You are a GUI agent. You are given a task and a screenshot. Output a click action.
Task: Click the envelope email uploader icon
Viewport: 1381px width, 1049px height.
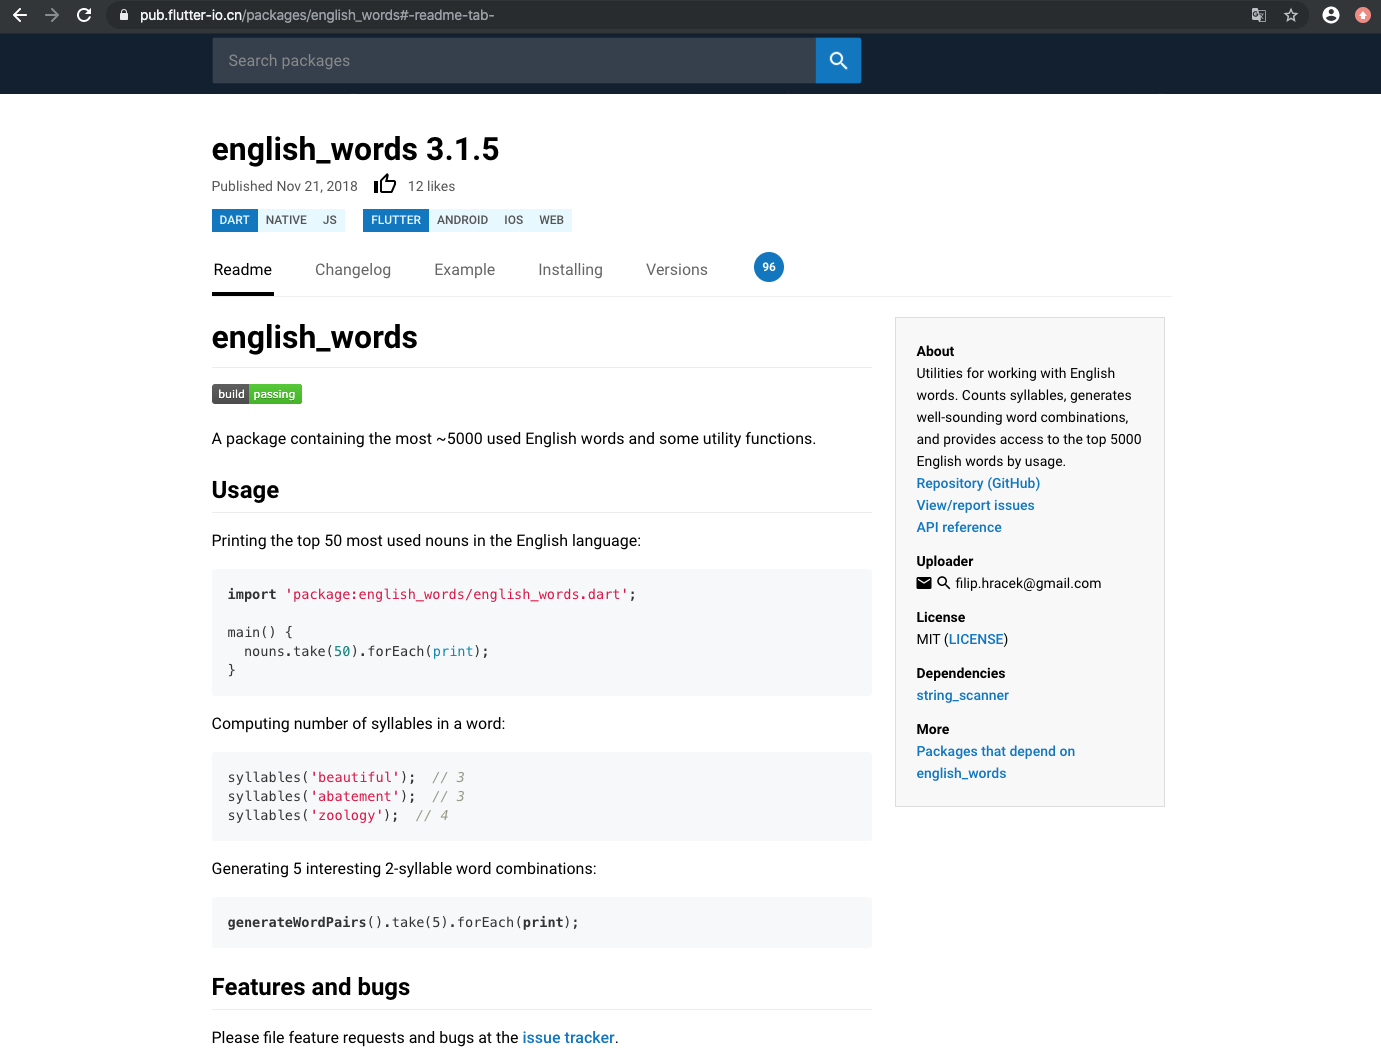(x=924, y=583)
